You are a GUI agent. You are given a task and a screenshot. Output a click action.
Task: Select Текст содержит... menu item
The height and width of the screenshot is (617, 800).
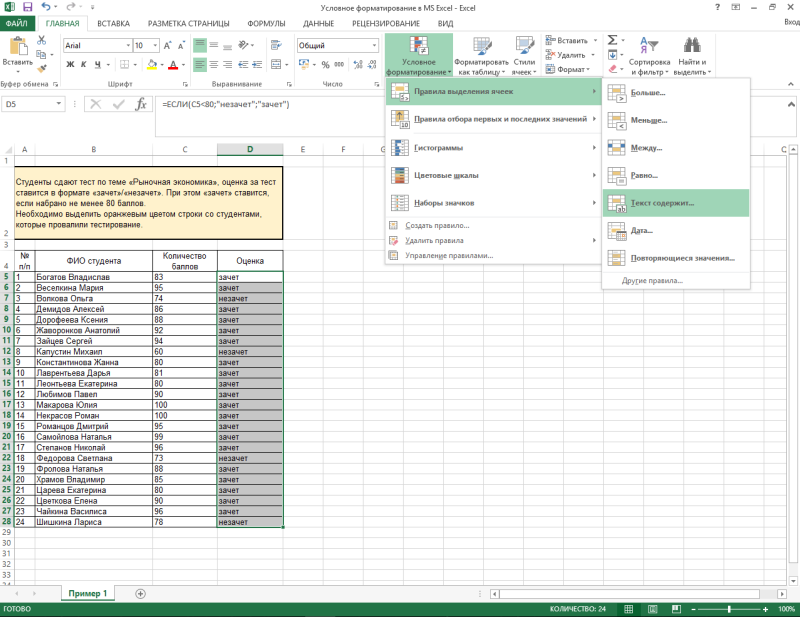pos(676,203)
